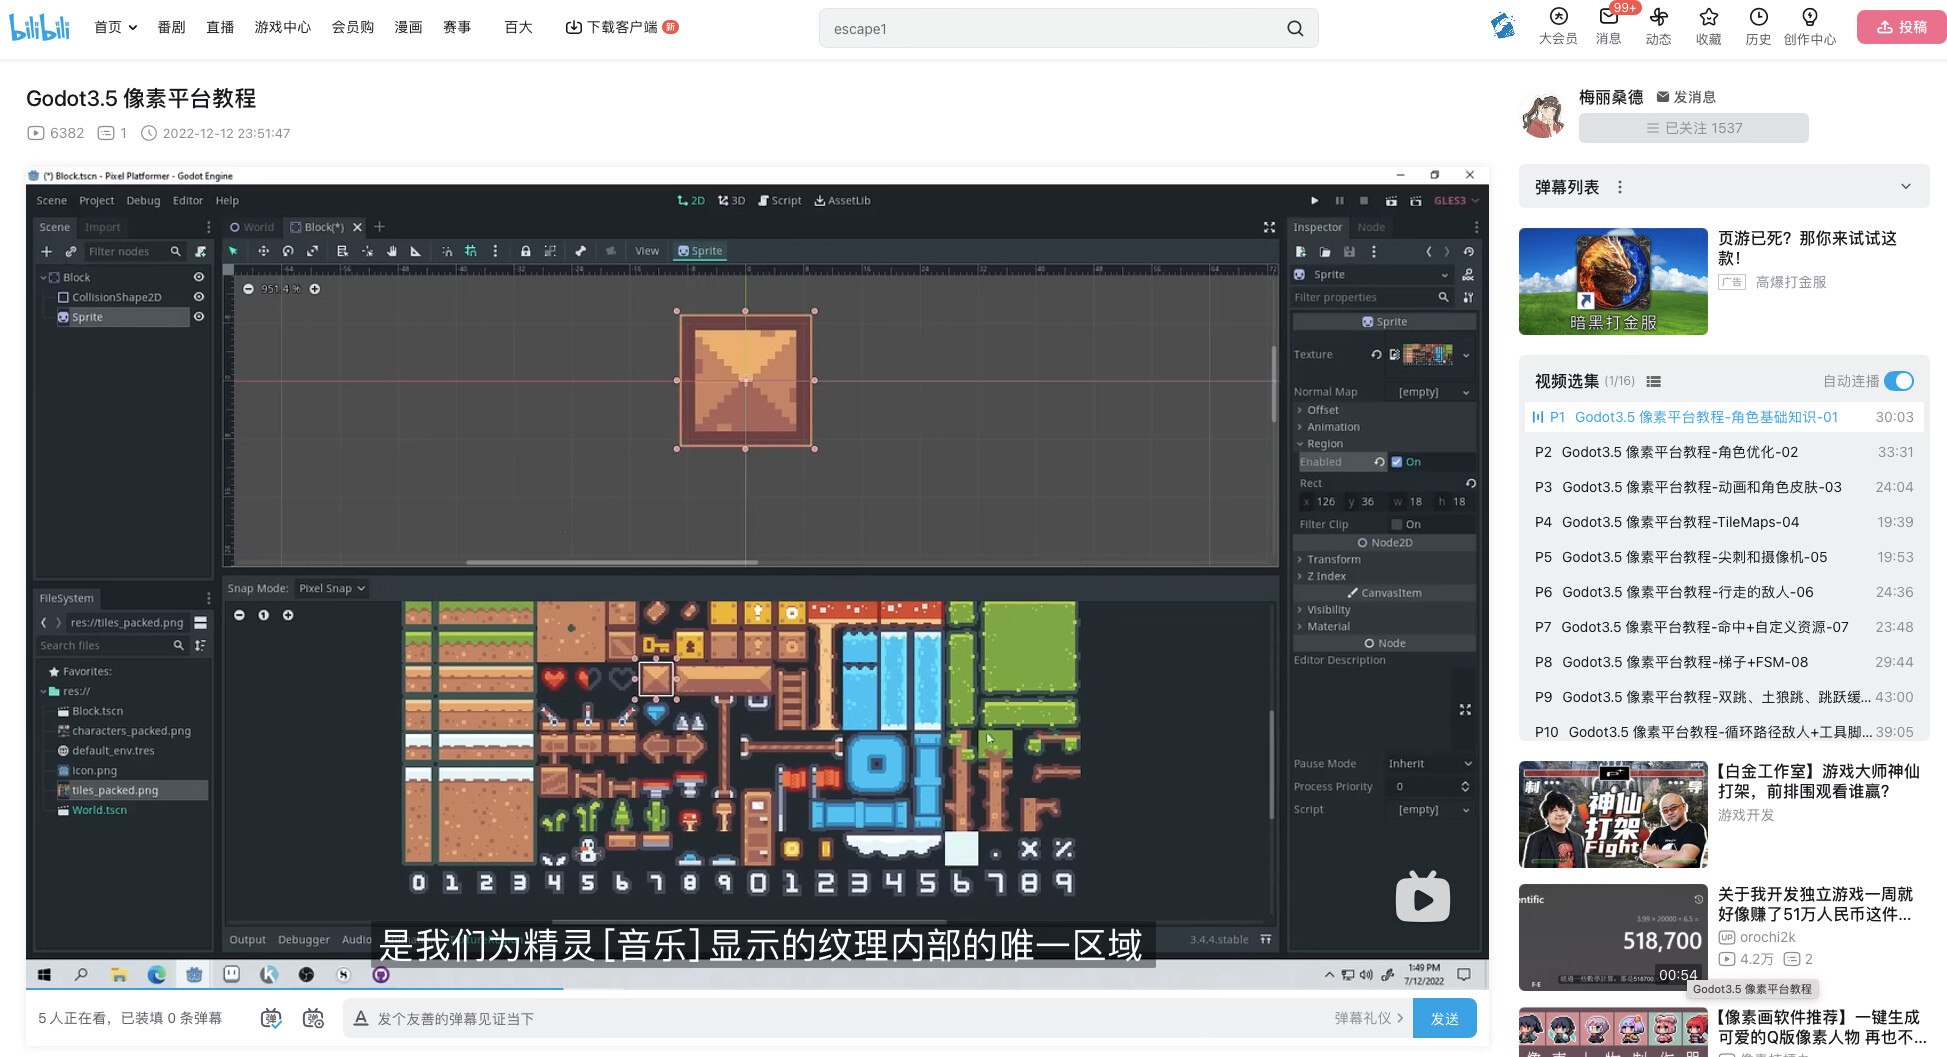Toggle visibility of Sprite node
This screenshot has height=1057, width=1947.
pos(199,317)
